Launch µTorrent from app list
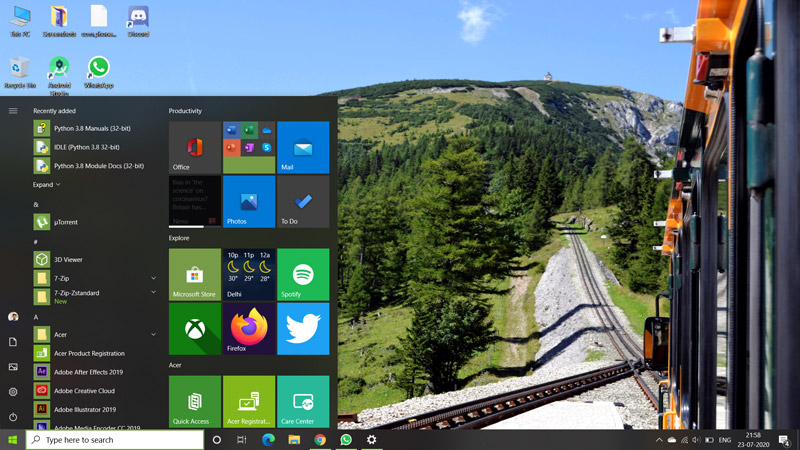The height and width of the screenshot is (450, 800). (x=95, y=222)
